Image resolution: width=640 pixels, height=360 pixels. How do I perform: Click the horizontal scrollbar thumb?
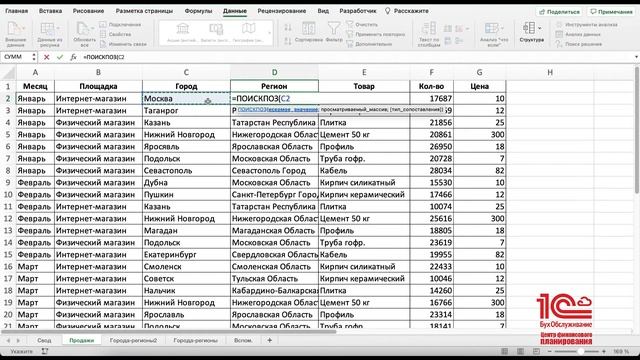click(168, 331)
